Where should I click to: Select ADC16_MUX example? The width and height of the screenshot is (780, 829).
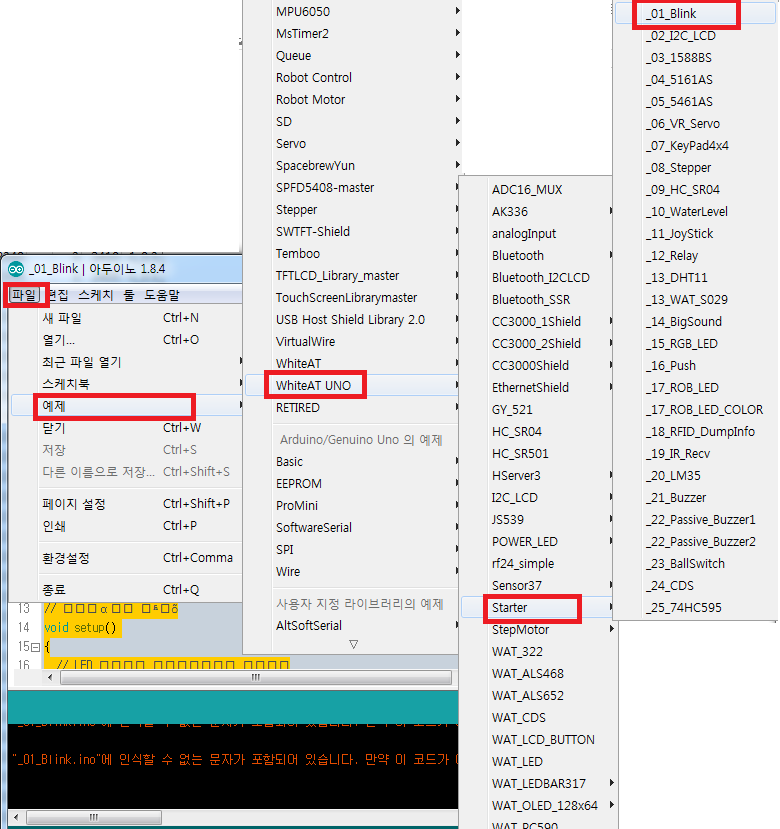[537, 190]
